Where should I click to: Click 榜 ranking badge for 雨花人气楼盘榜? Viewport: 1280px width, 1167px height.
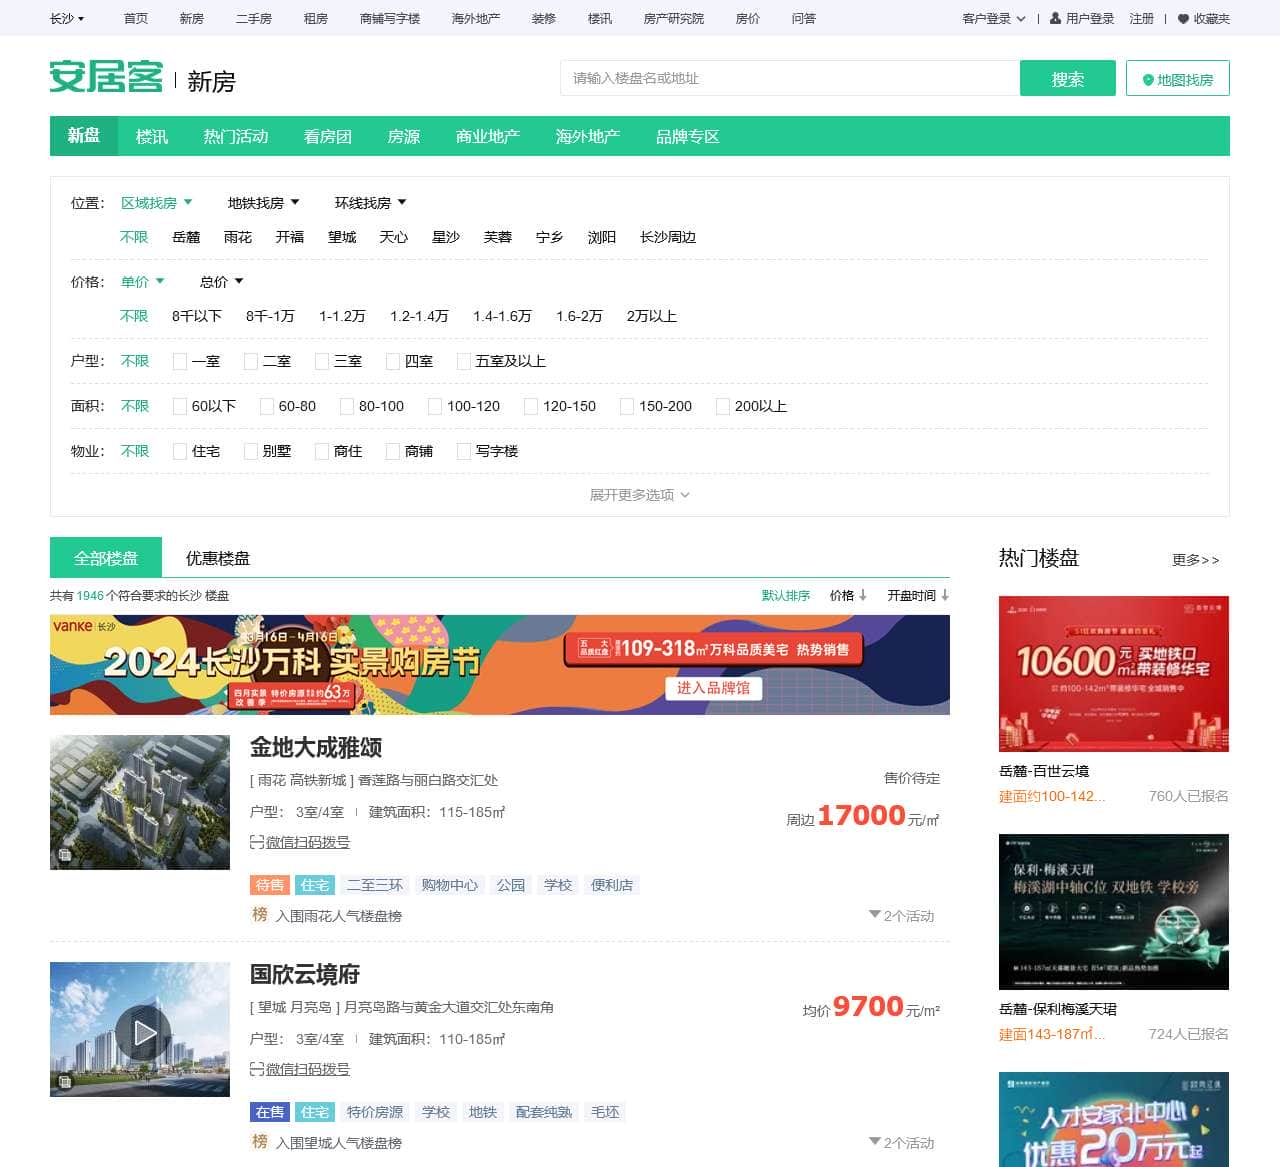(x=260, y=914)
